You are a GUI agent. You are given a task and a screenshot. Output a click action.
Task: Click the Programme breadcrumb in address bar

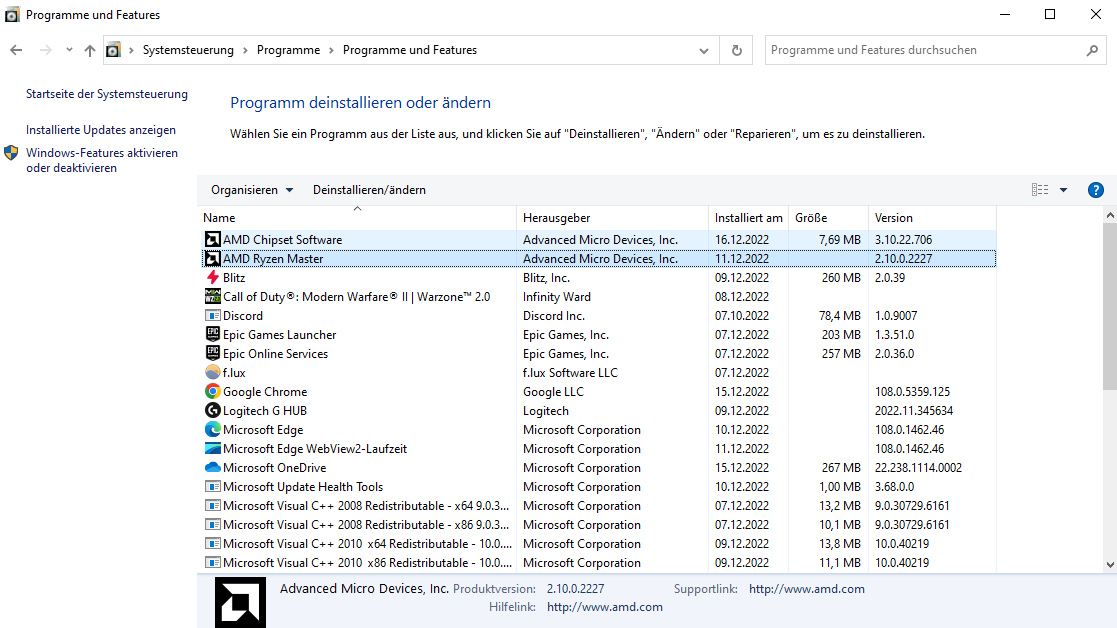coord(288,50)
